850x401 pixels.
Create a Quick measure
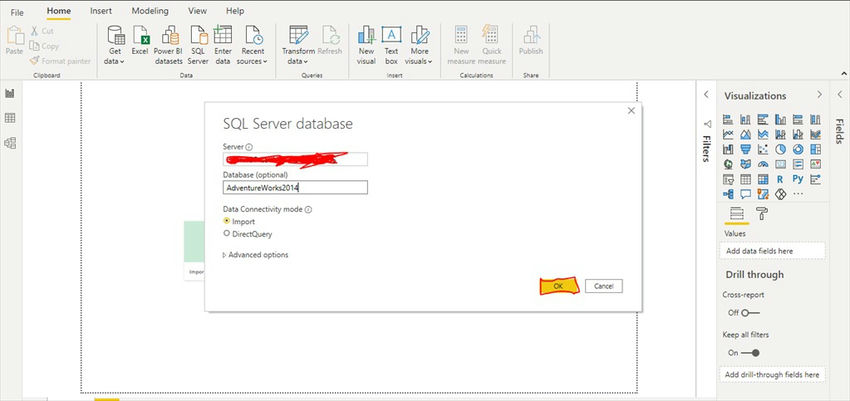tap(492, 46)
